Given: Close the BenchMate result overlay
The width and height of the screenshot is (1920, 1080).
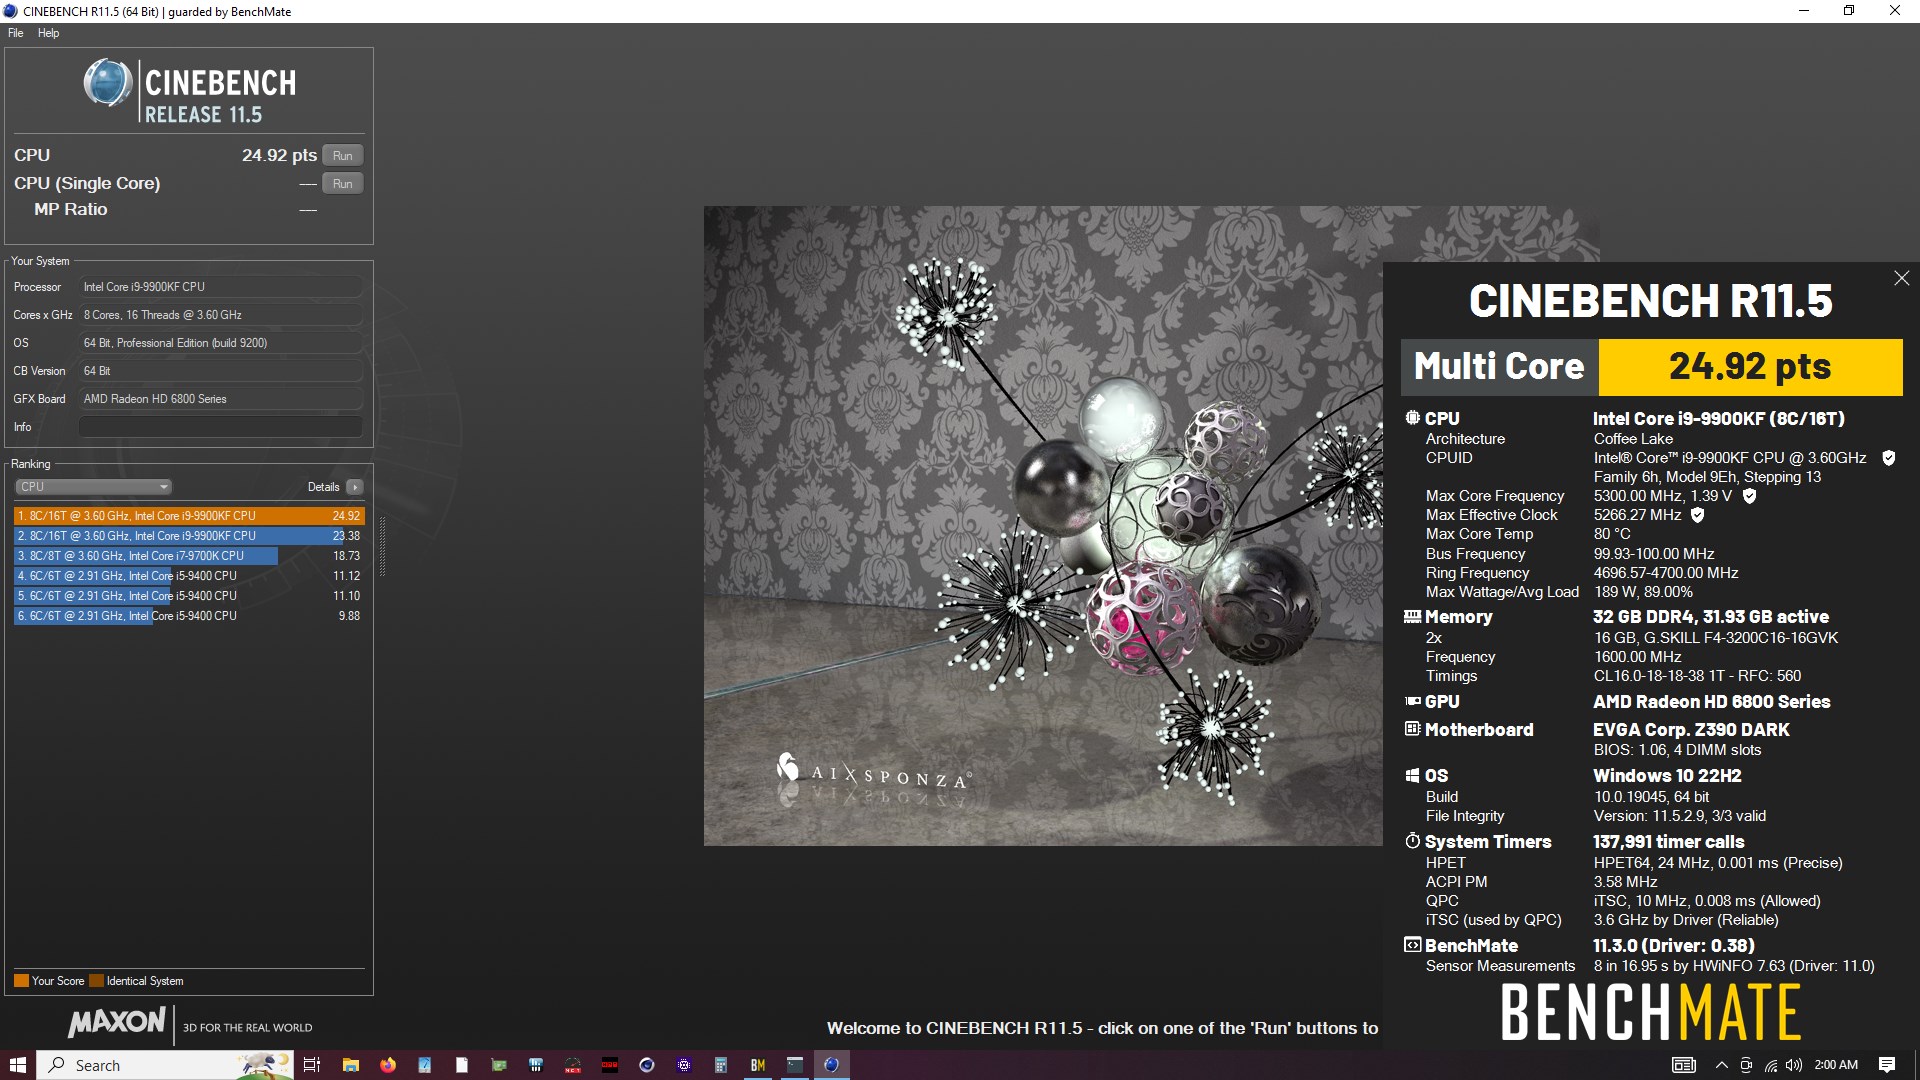Looking at the screenshot, I should pos(1901,278).
